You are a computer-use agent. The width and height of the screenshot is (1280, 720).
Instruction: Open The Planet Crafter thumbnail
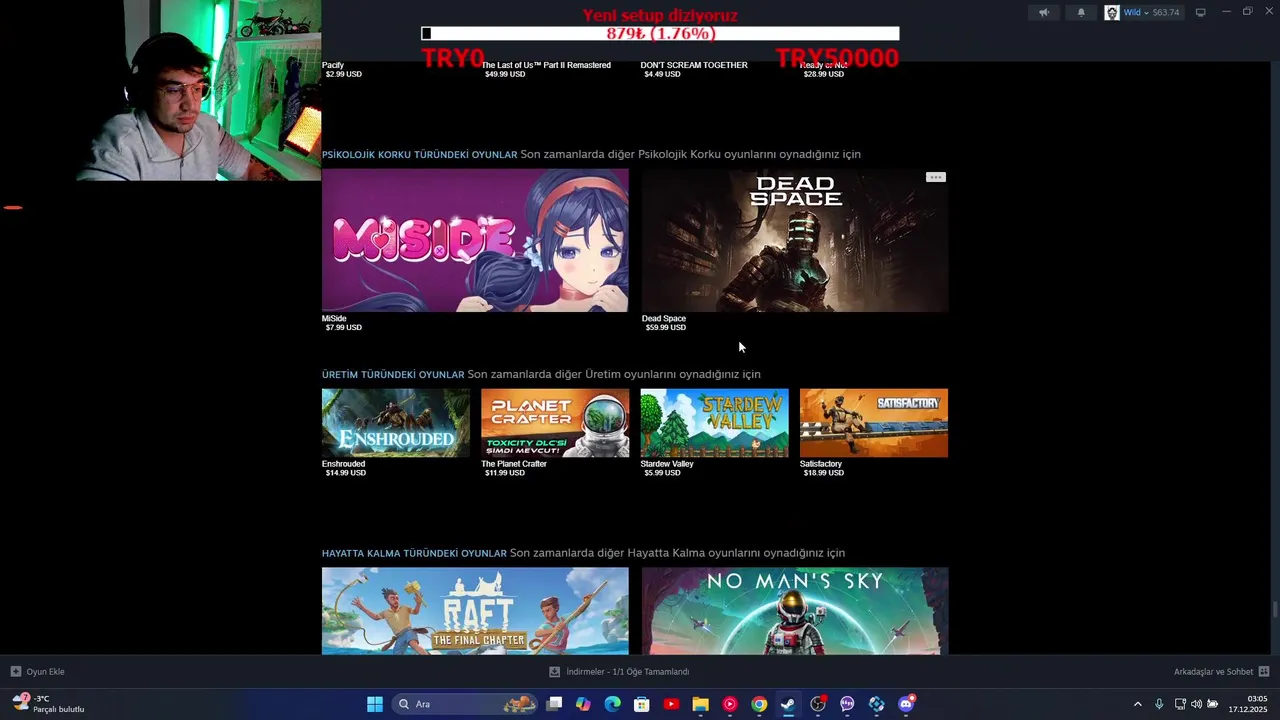coord(555,423)
